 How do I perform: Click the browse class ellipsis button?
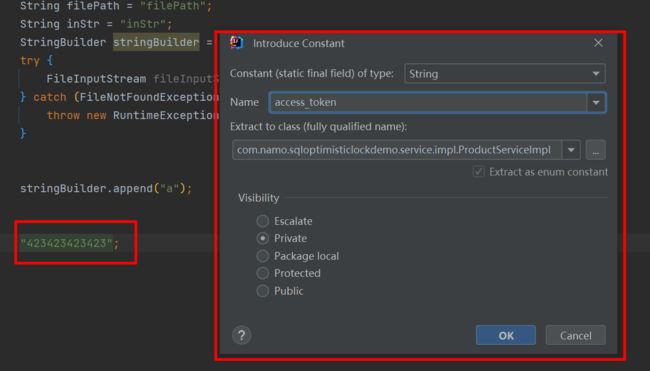pyautogui.click(x=595, y=150)
